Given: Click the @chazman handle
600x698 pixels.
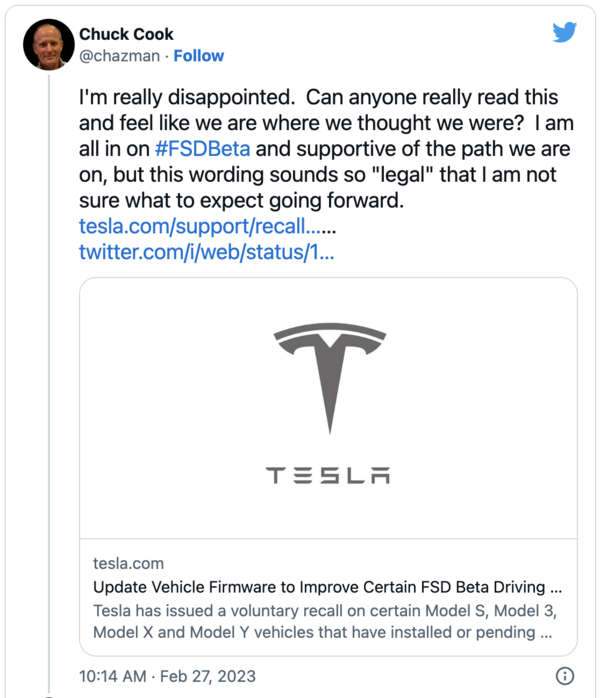Looking at the screenshot, I should (x=119, y=56).
